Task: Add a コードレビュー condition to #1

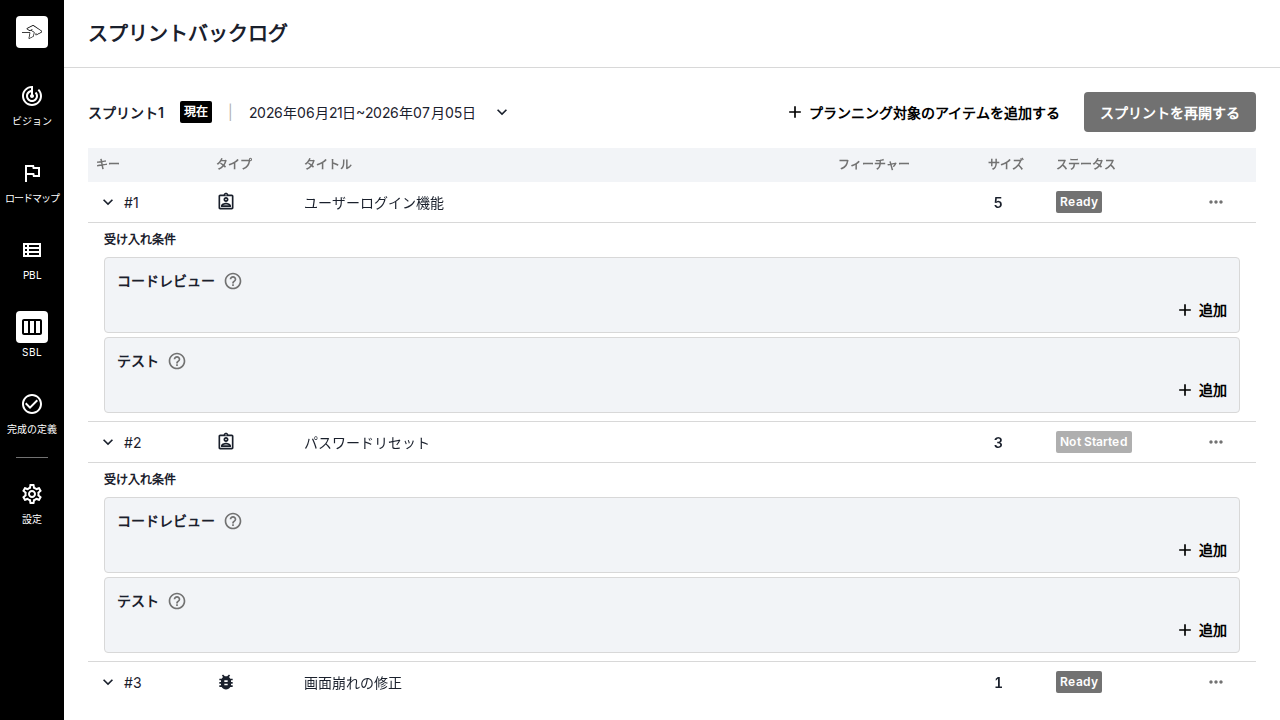Action: [1203, 310]
